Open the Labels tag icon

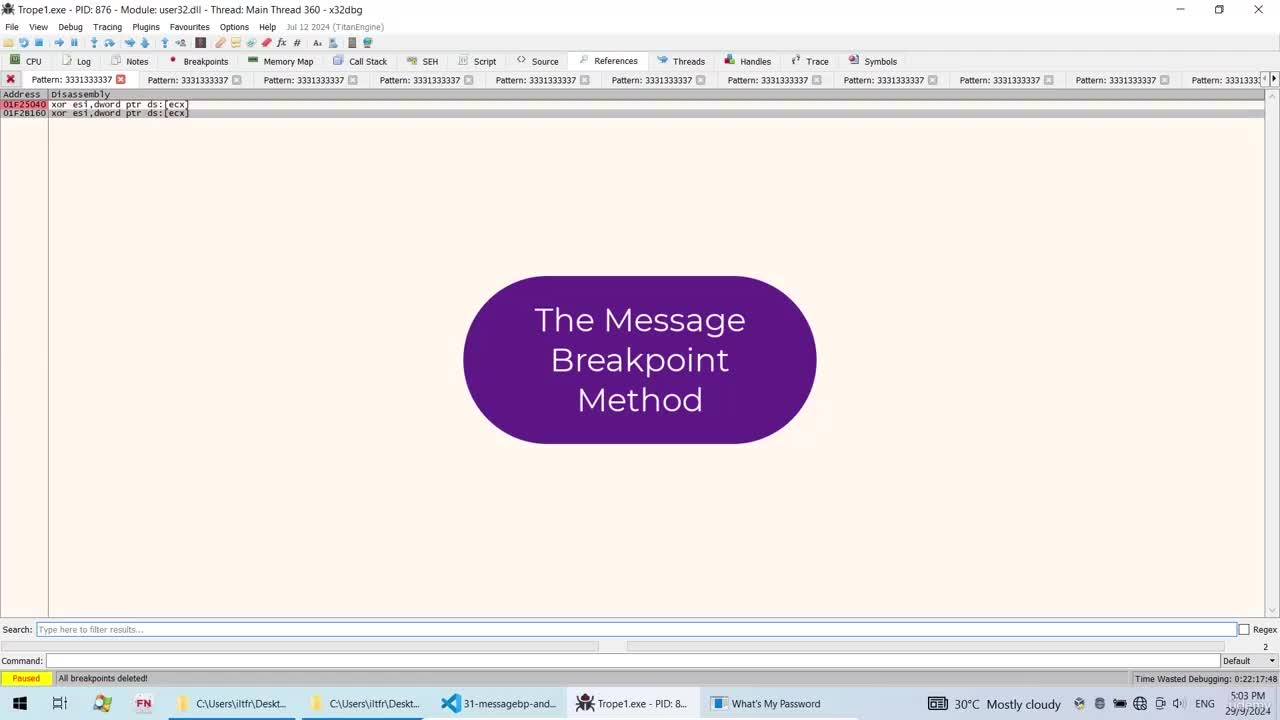pos(251,43)
